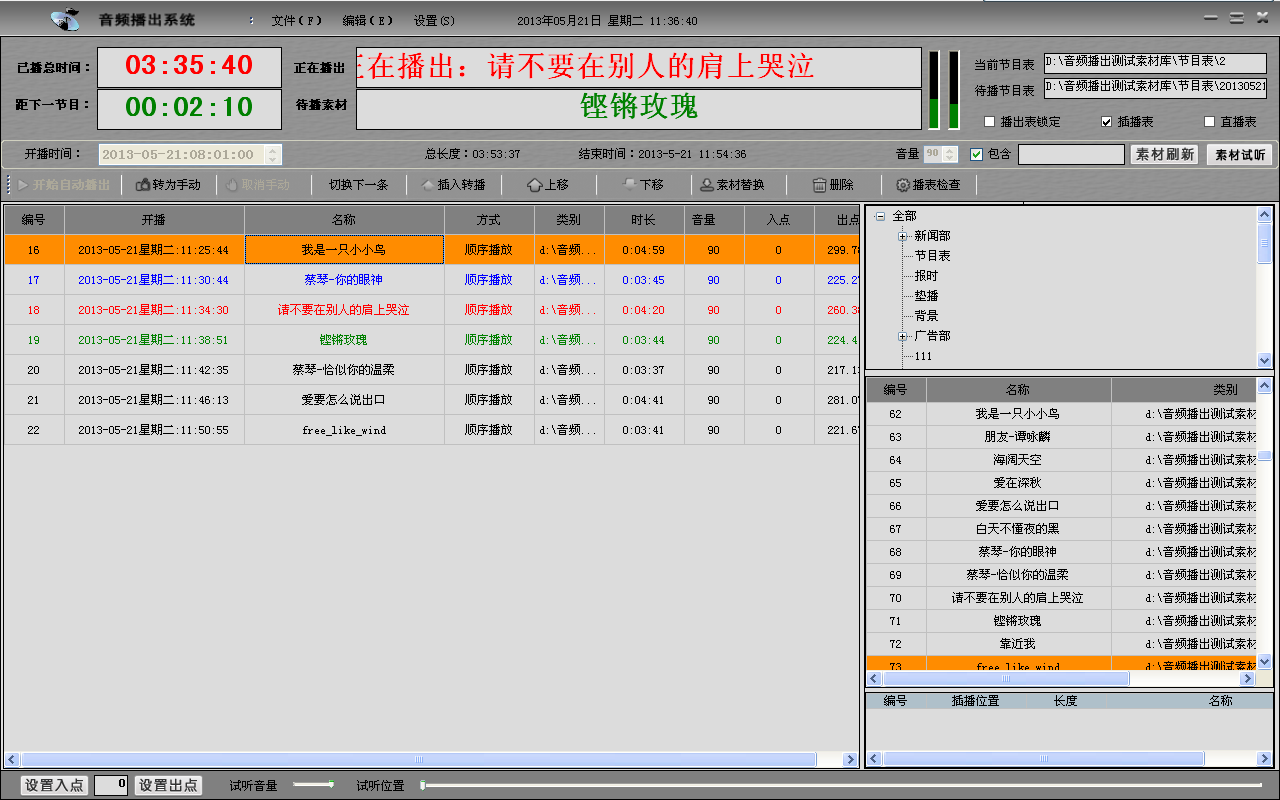The width and height of the screenshot is (1280, 800).
Task: Move the item down with 下移
Action: tap(629, 185)
